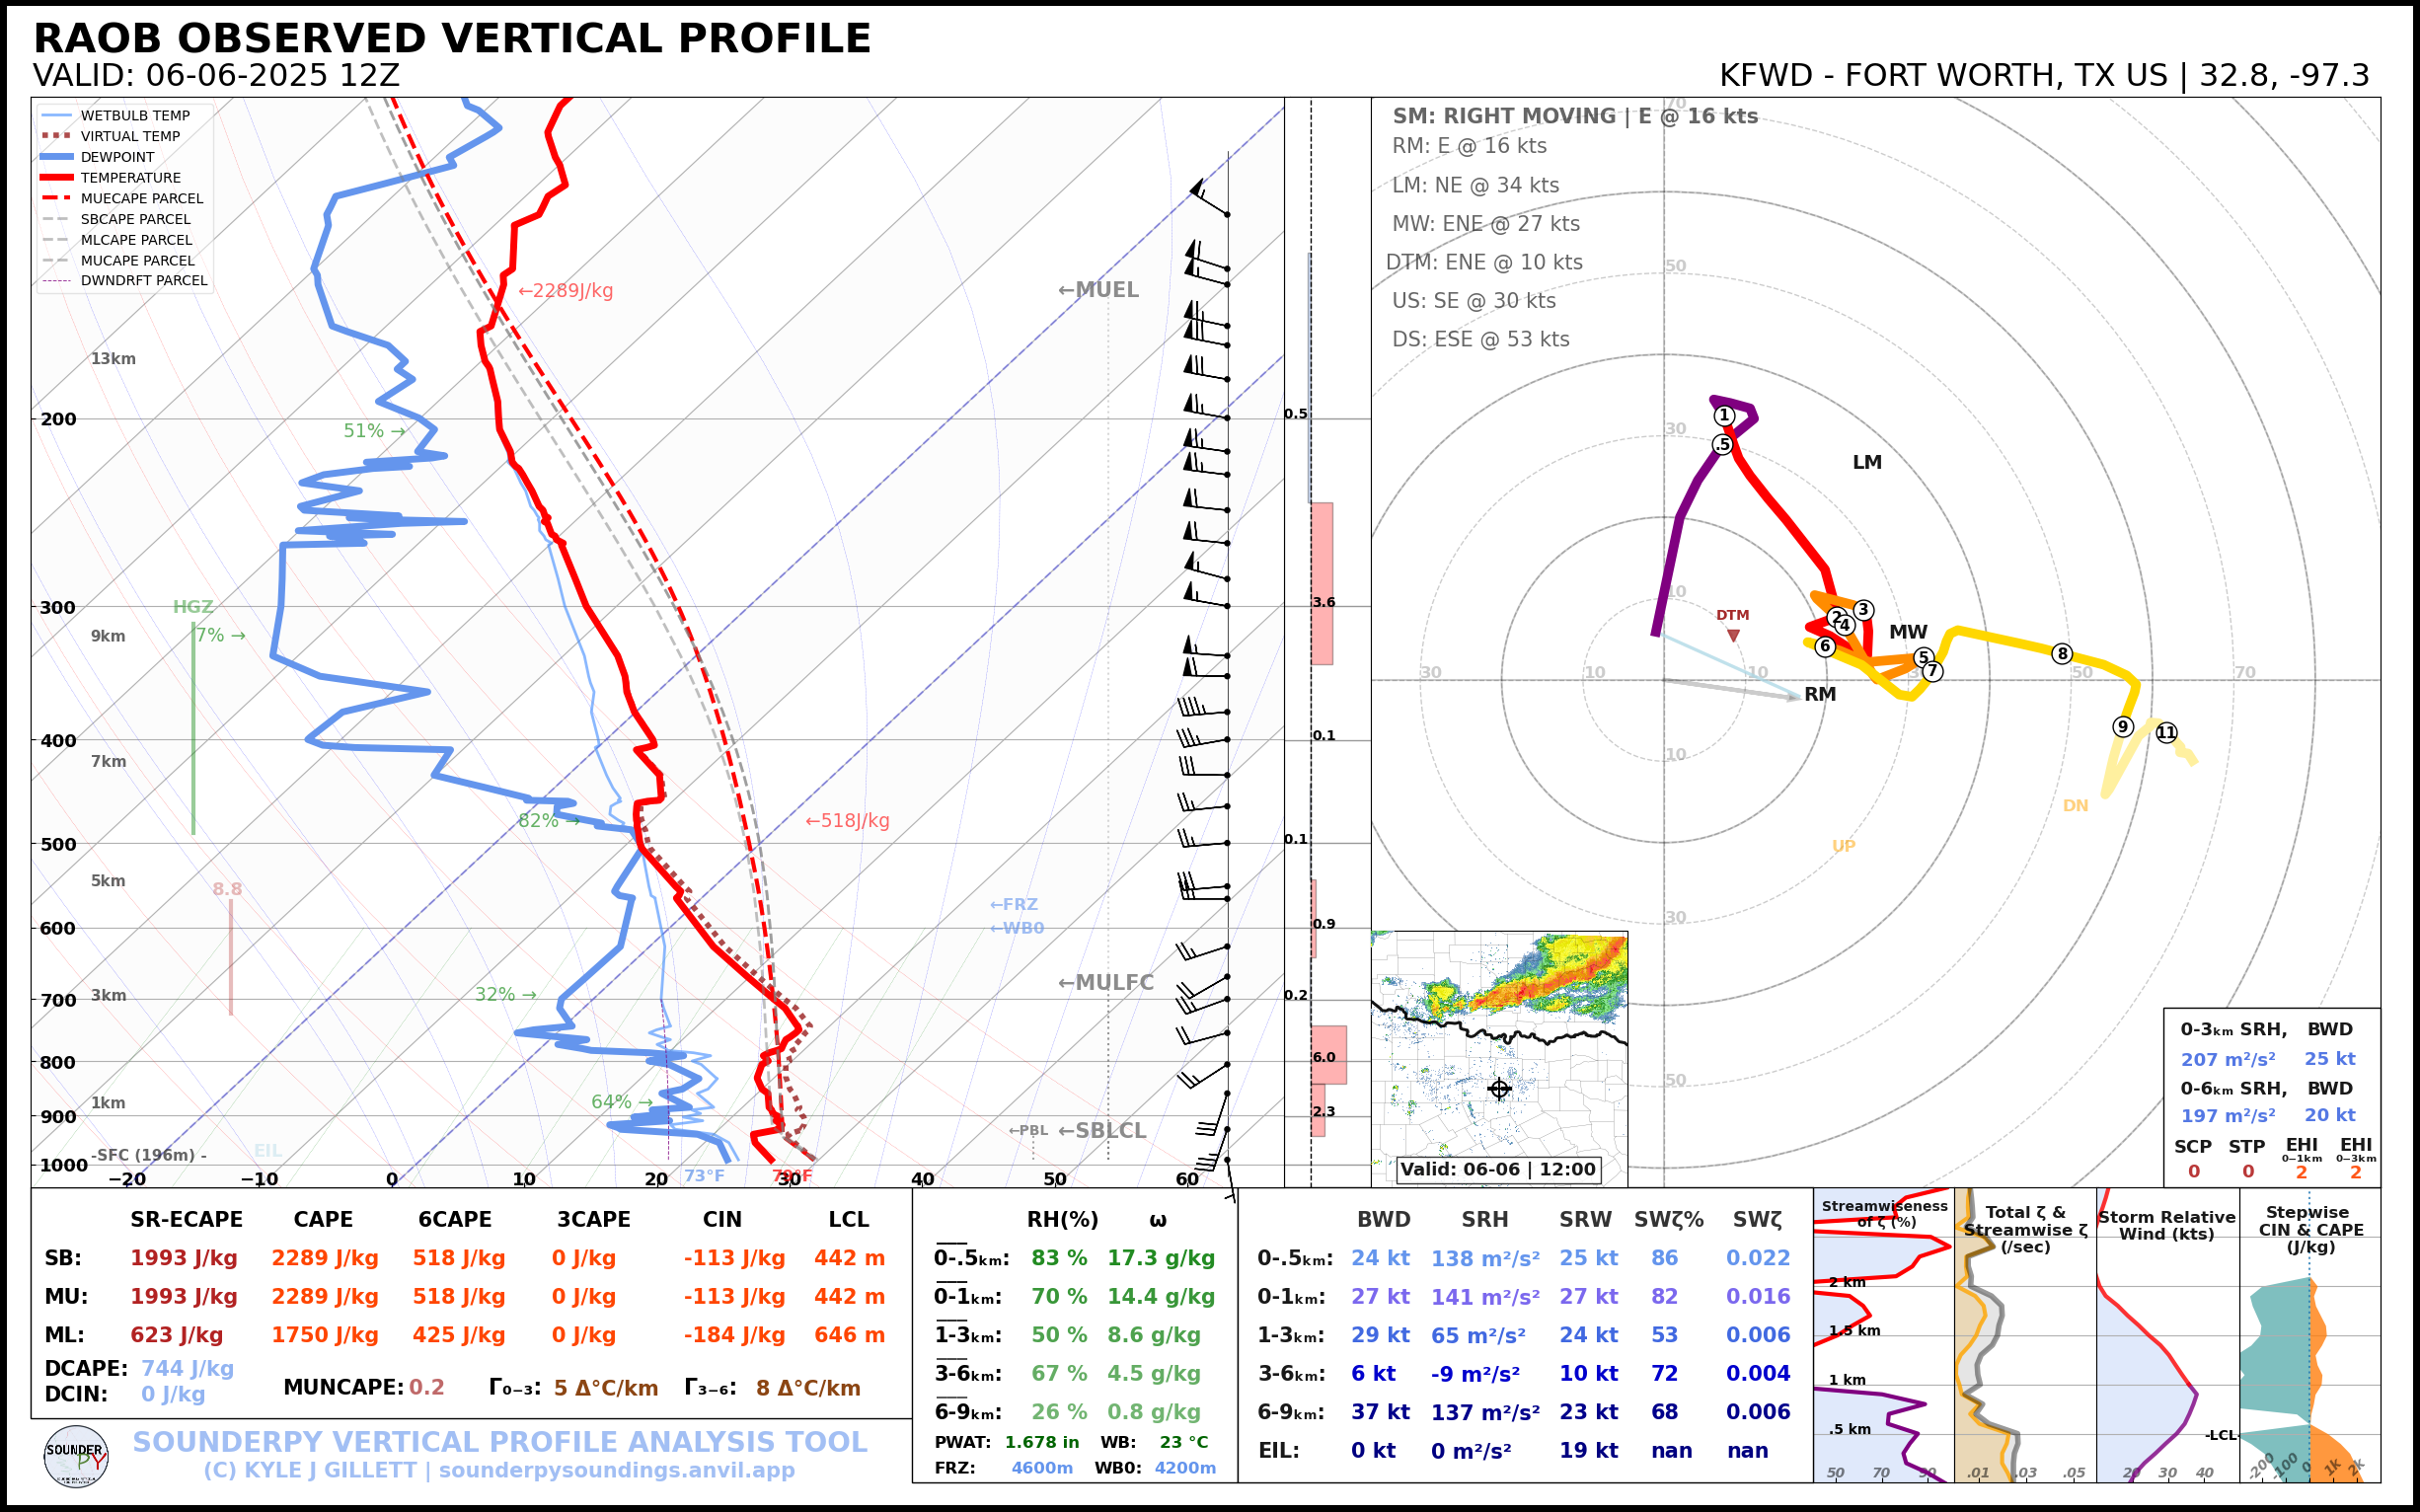Screen dimensions: 2420x1512
Task: Click the DEWPOINT legend entry
Action: 117,157
